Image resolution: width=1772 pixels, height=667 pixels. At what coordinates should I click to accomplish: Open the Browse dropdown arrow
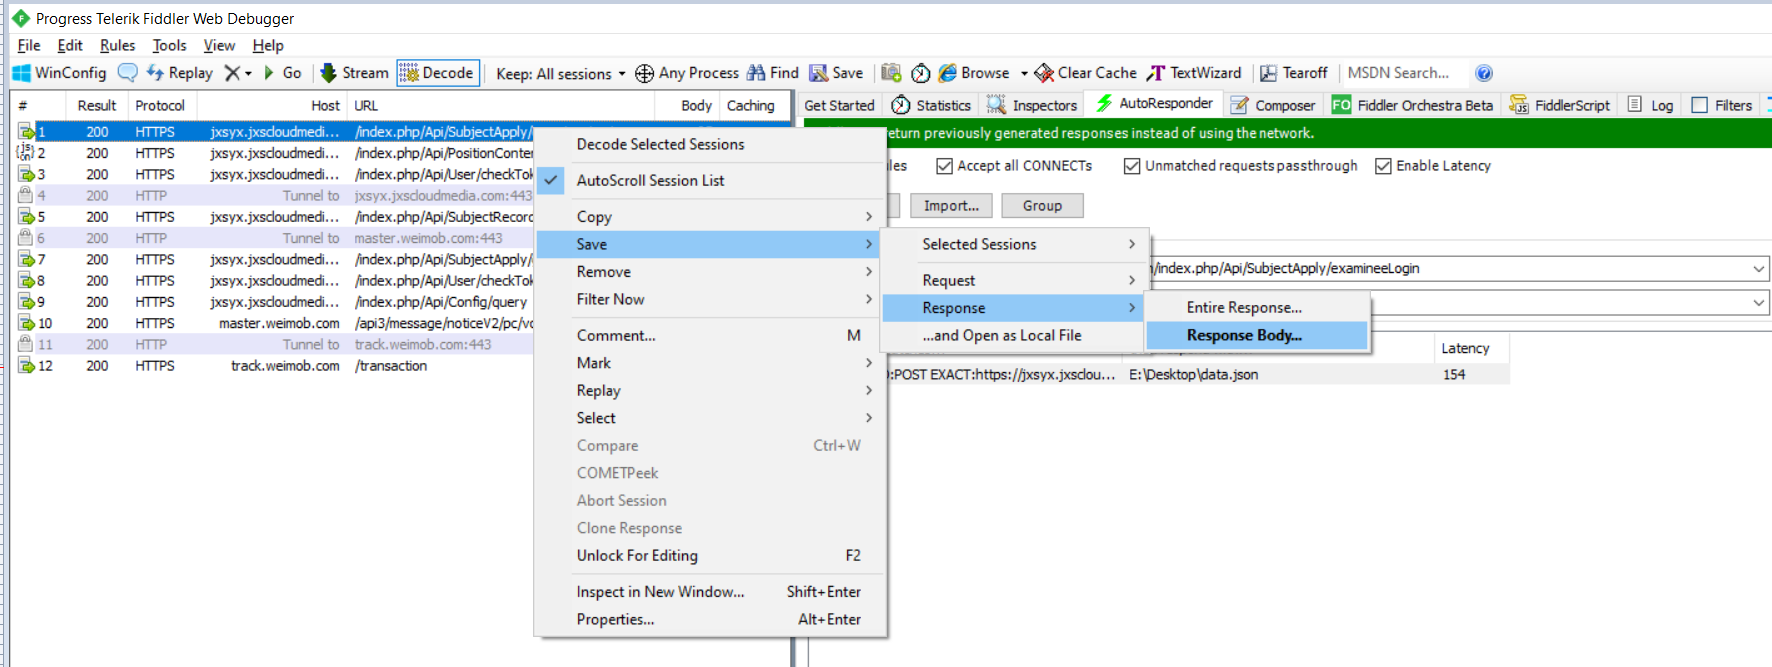pyautogui.click(x=1024, y=73)
